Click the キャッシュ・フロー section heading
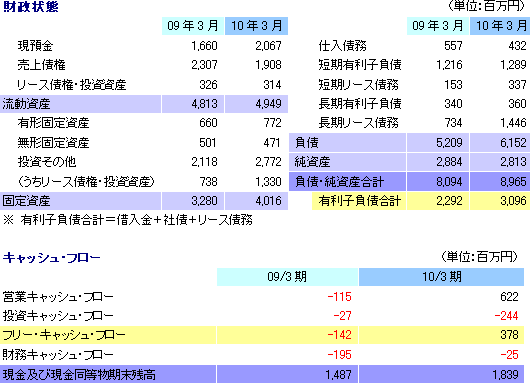 [x=52, y=258]
